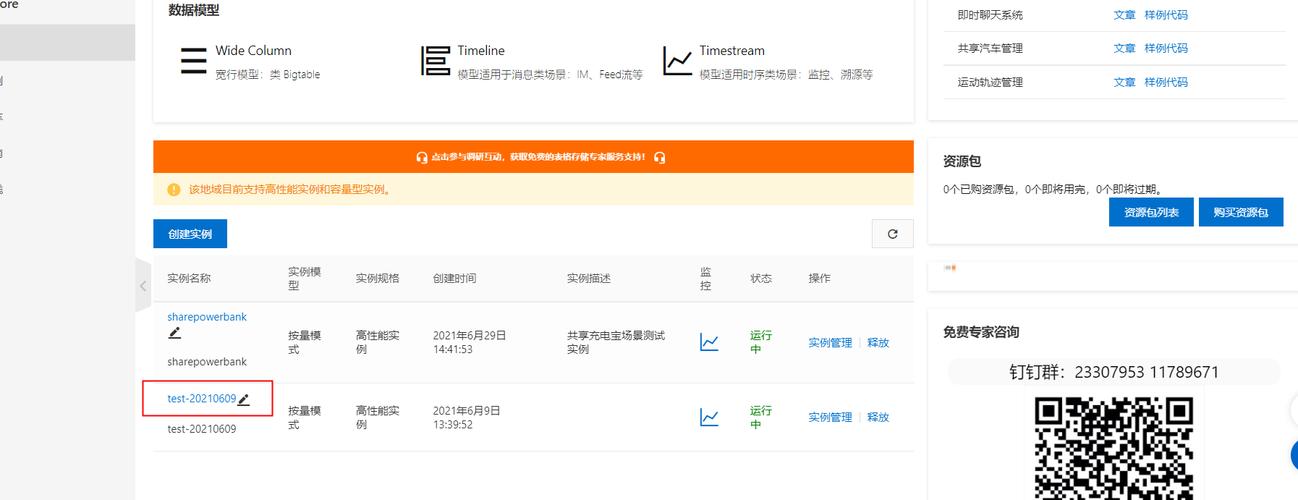Click the 购买资源包 button

tap(1241, 212)
